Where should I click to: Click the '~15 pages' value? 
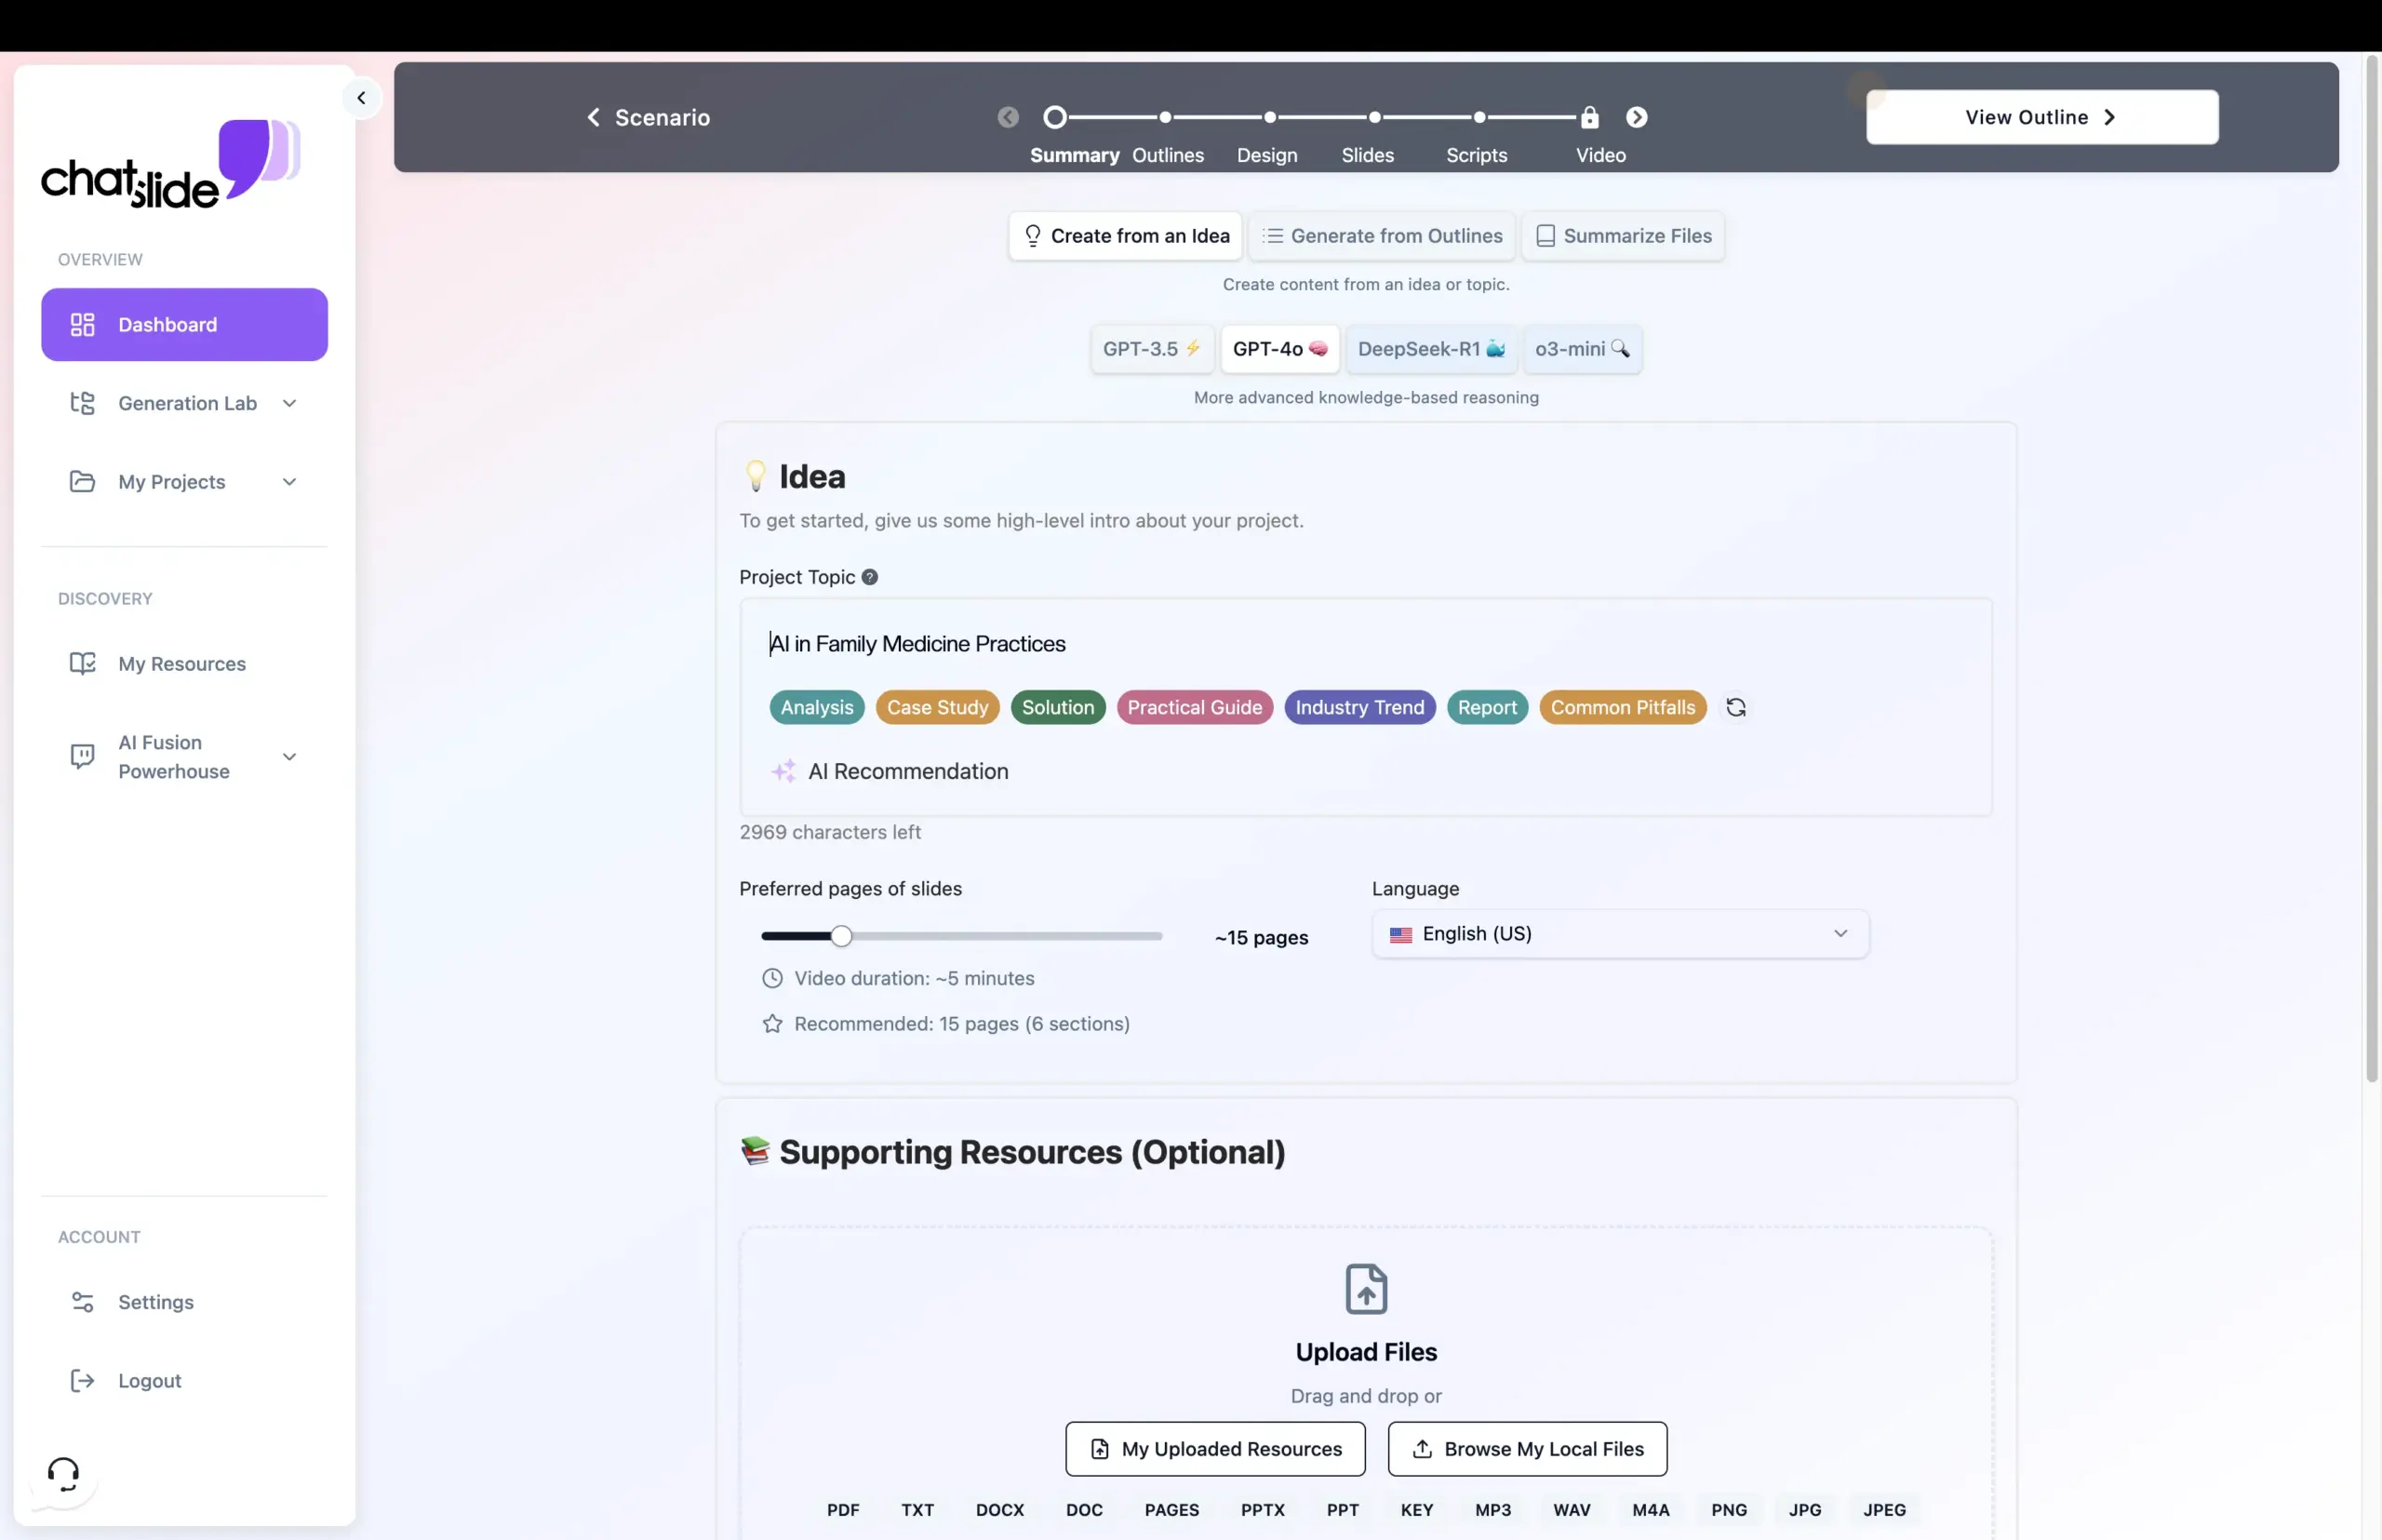(1261, 938)
